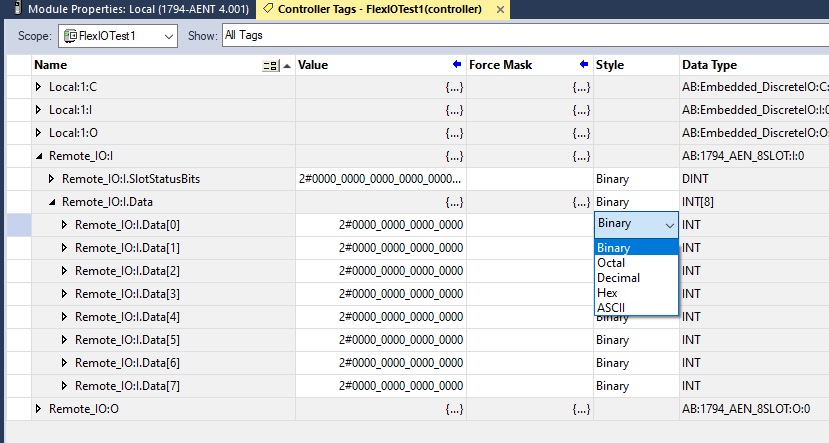
Task: Expand the Local:1:I tag
Action: (38, 110)
